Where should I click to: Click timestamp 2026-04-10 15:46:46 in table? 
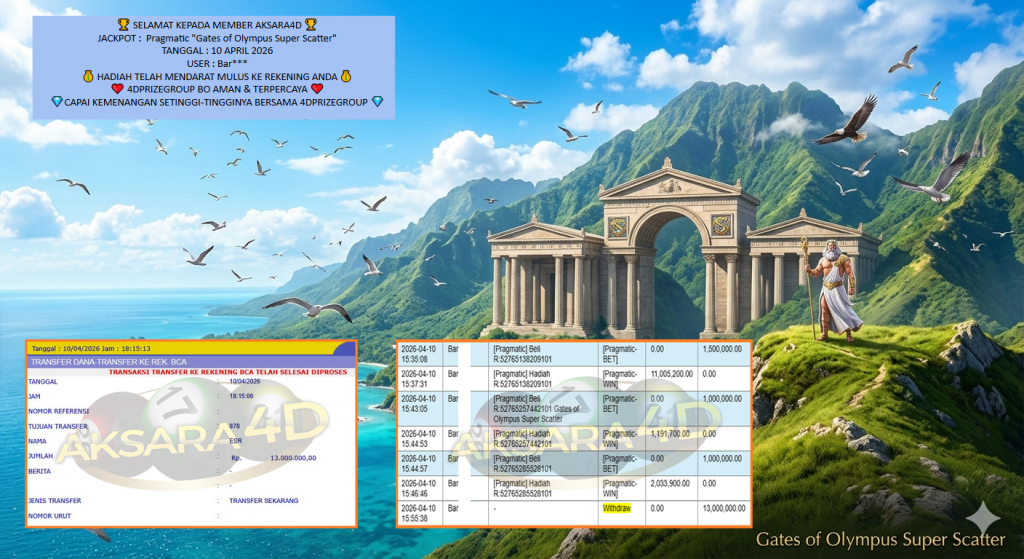419,488
